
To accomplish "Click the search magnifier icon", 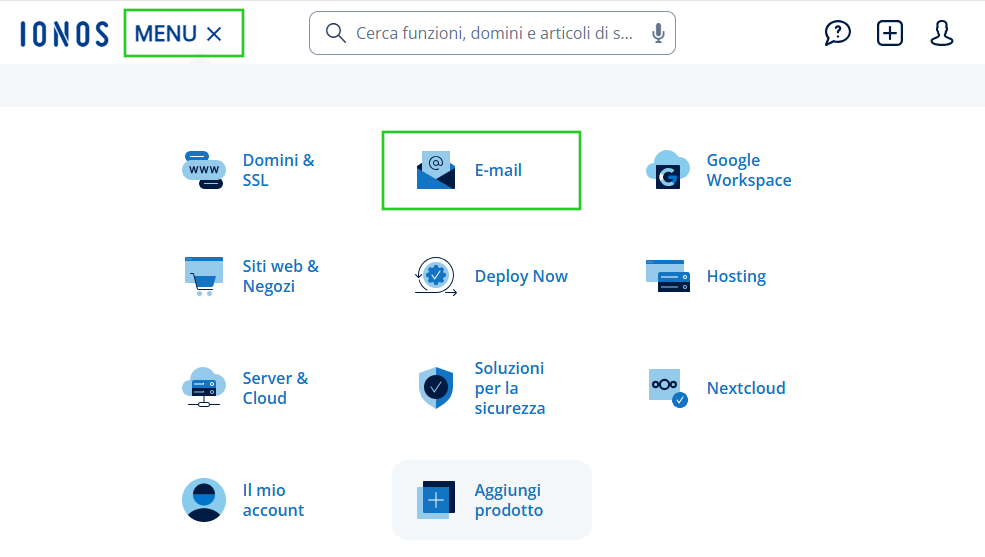I will pos(335,33).
